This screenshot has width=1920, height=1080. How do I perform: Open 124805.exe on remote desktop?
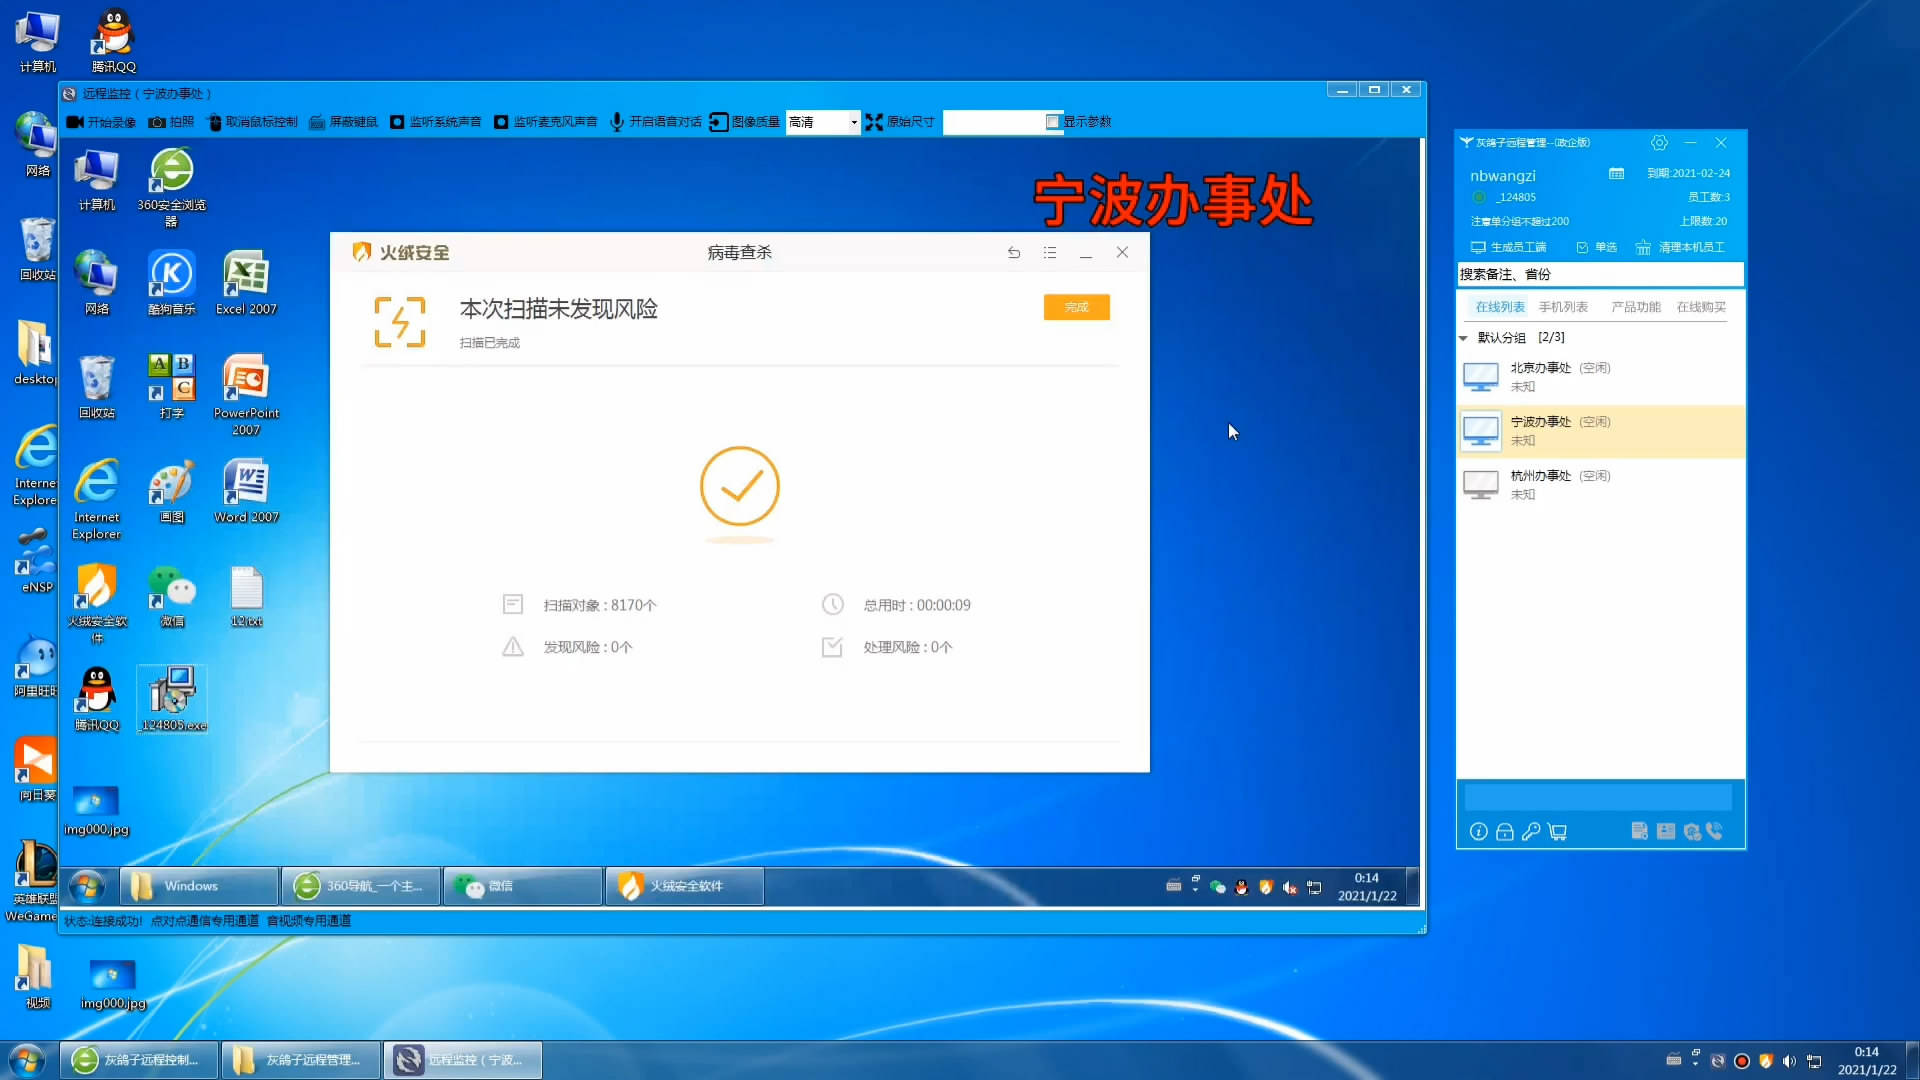[173, 699]
